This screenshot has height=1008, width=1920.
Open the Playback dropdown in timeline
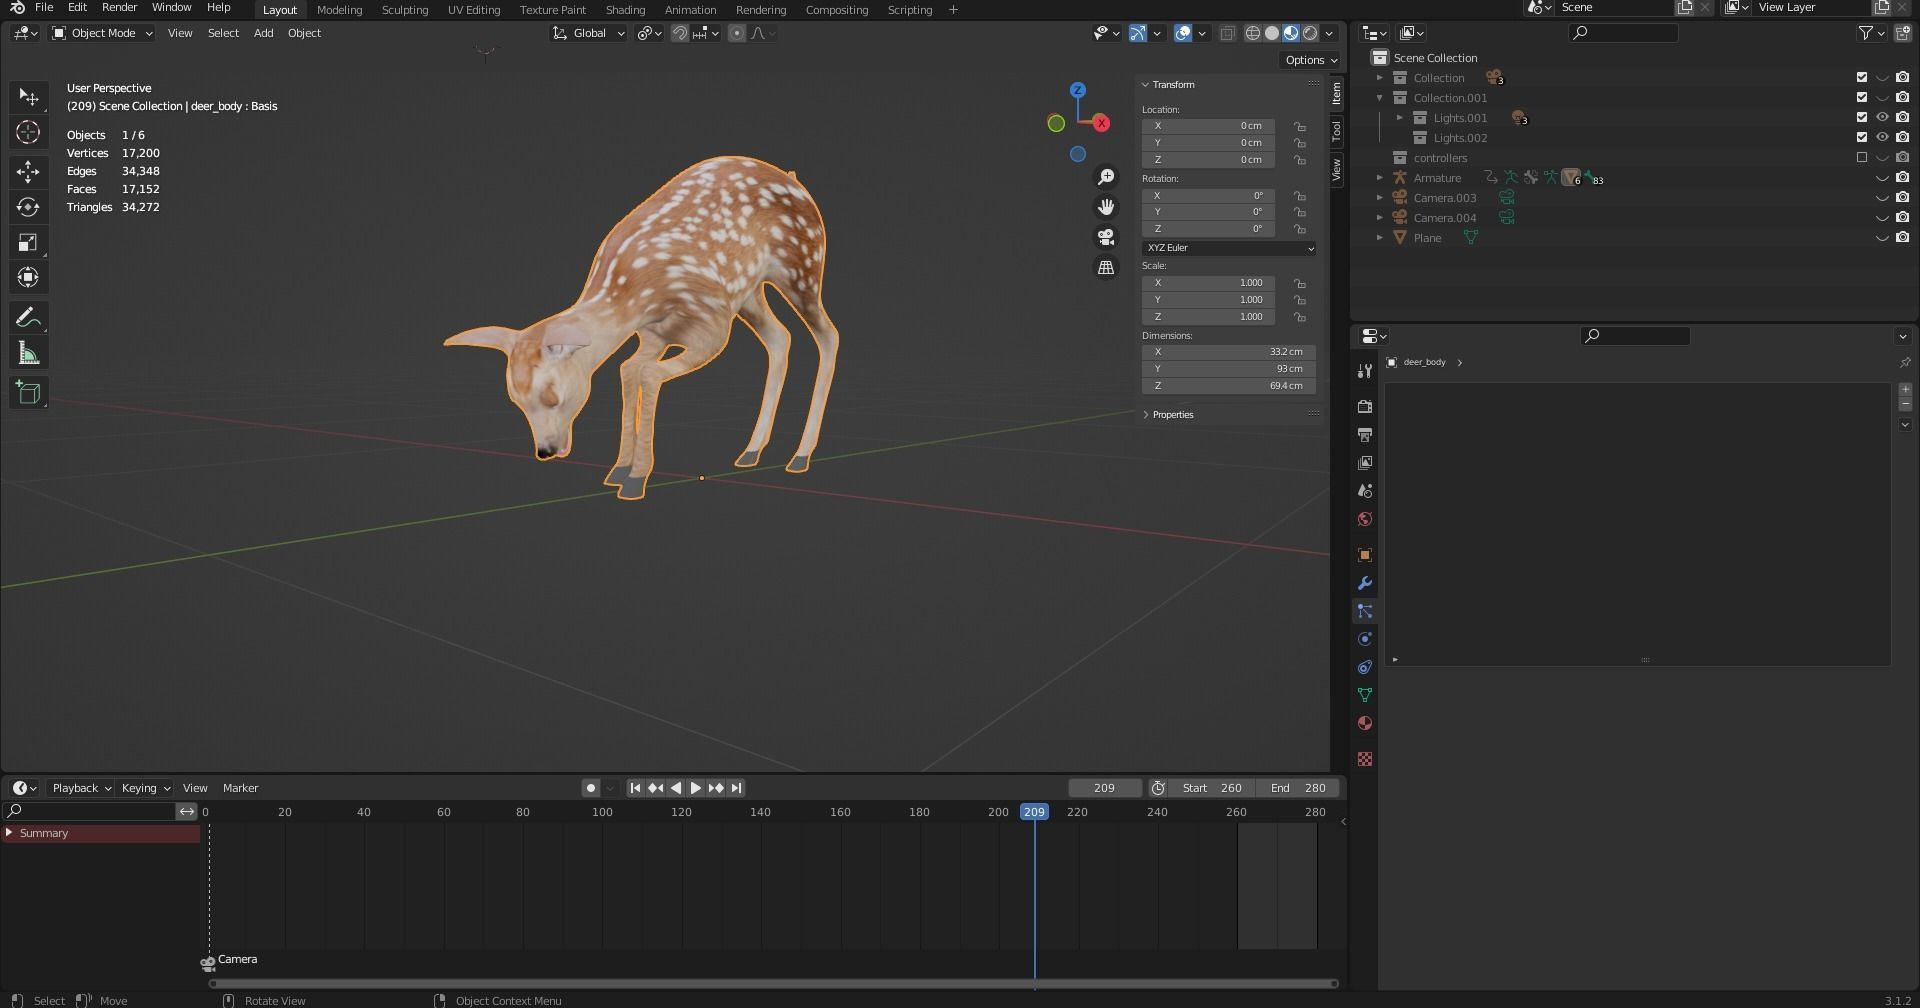[81, 788]
